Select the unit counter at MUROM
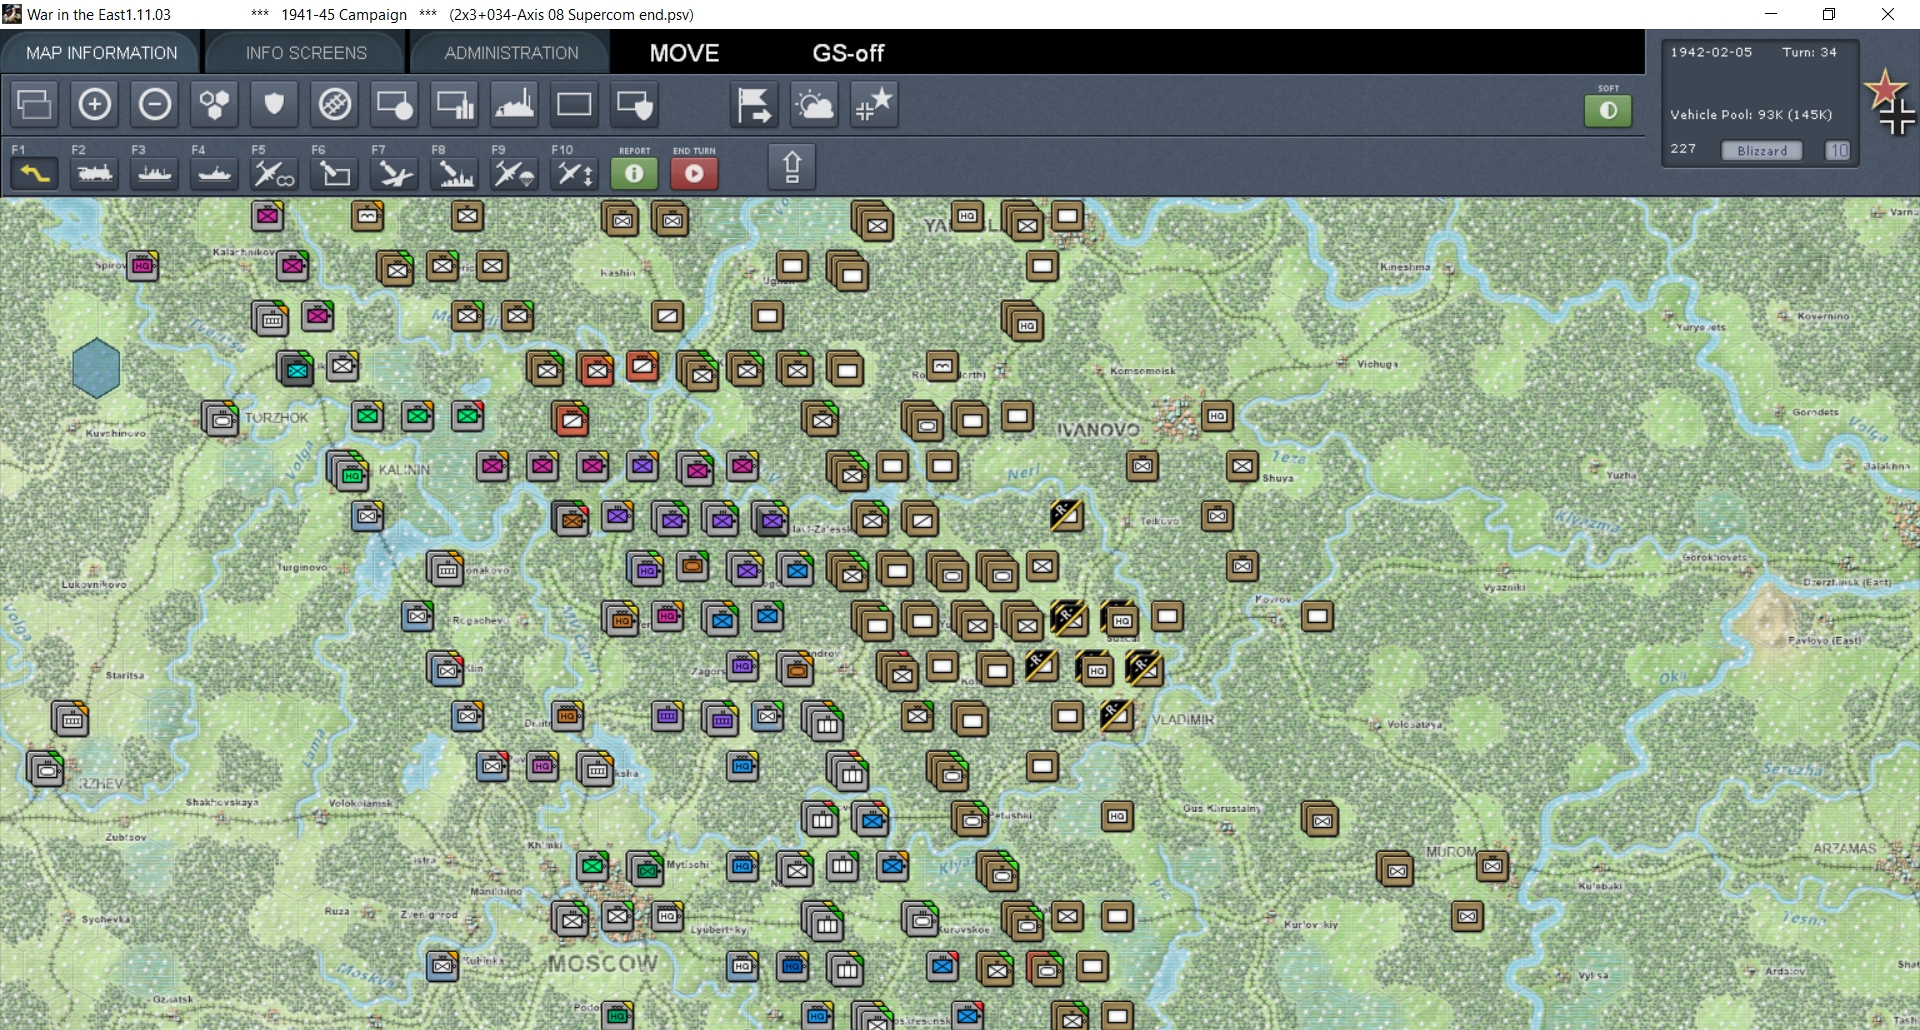The width and height of the screenshot is (1920, 1030). pyautogui.click(x=1492, y=866)
